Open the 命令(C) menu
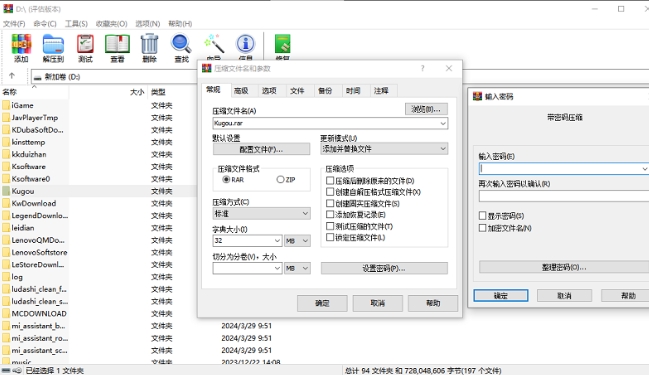649x375 pixels. coord(45,24)
